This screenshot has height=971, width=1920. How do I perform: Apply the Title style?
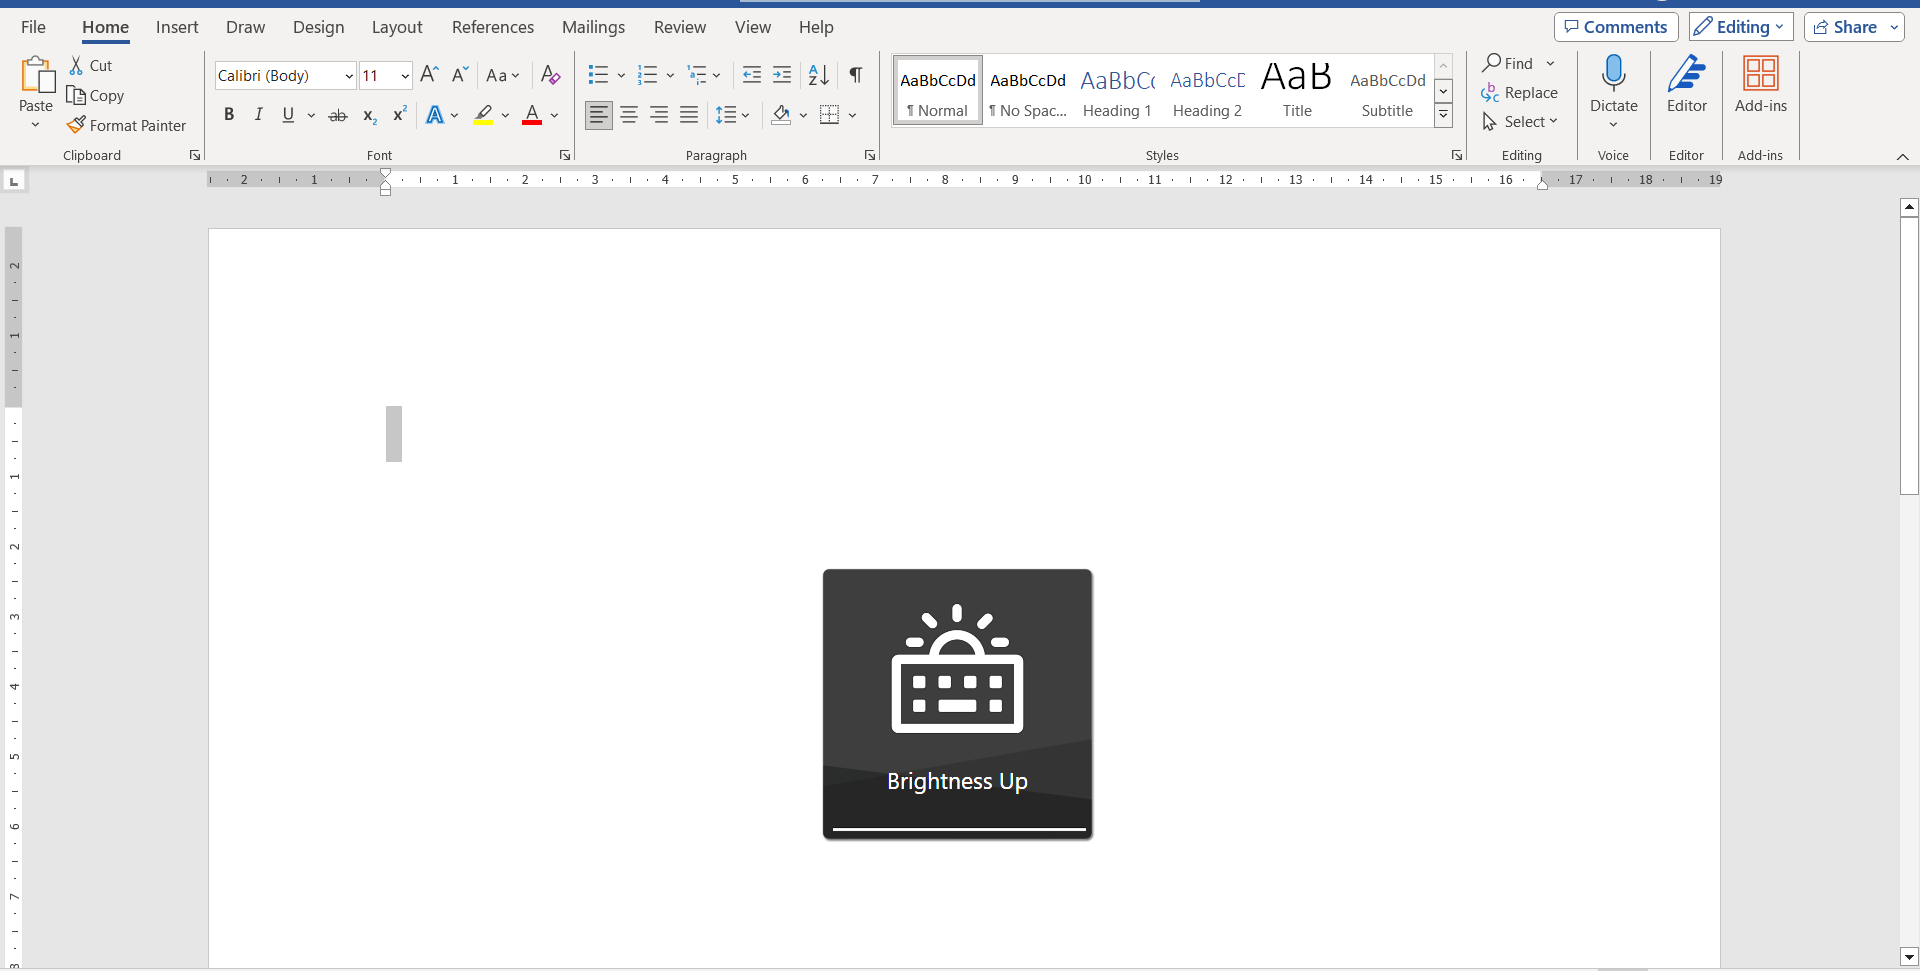point(1297,91)
